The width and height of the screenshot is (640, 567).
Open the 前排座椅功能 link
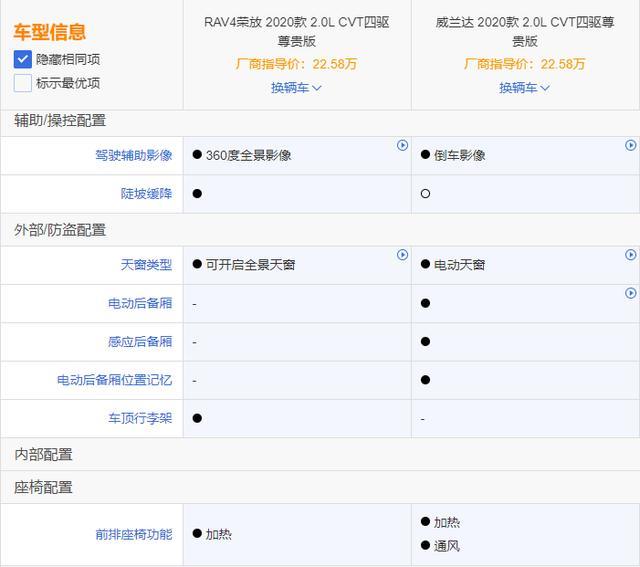point(134,534)
